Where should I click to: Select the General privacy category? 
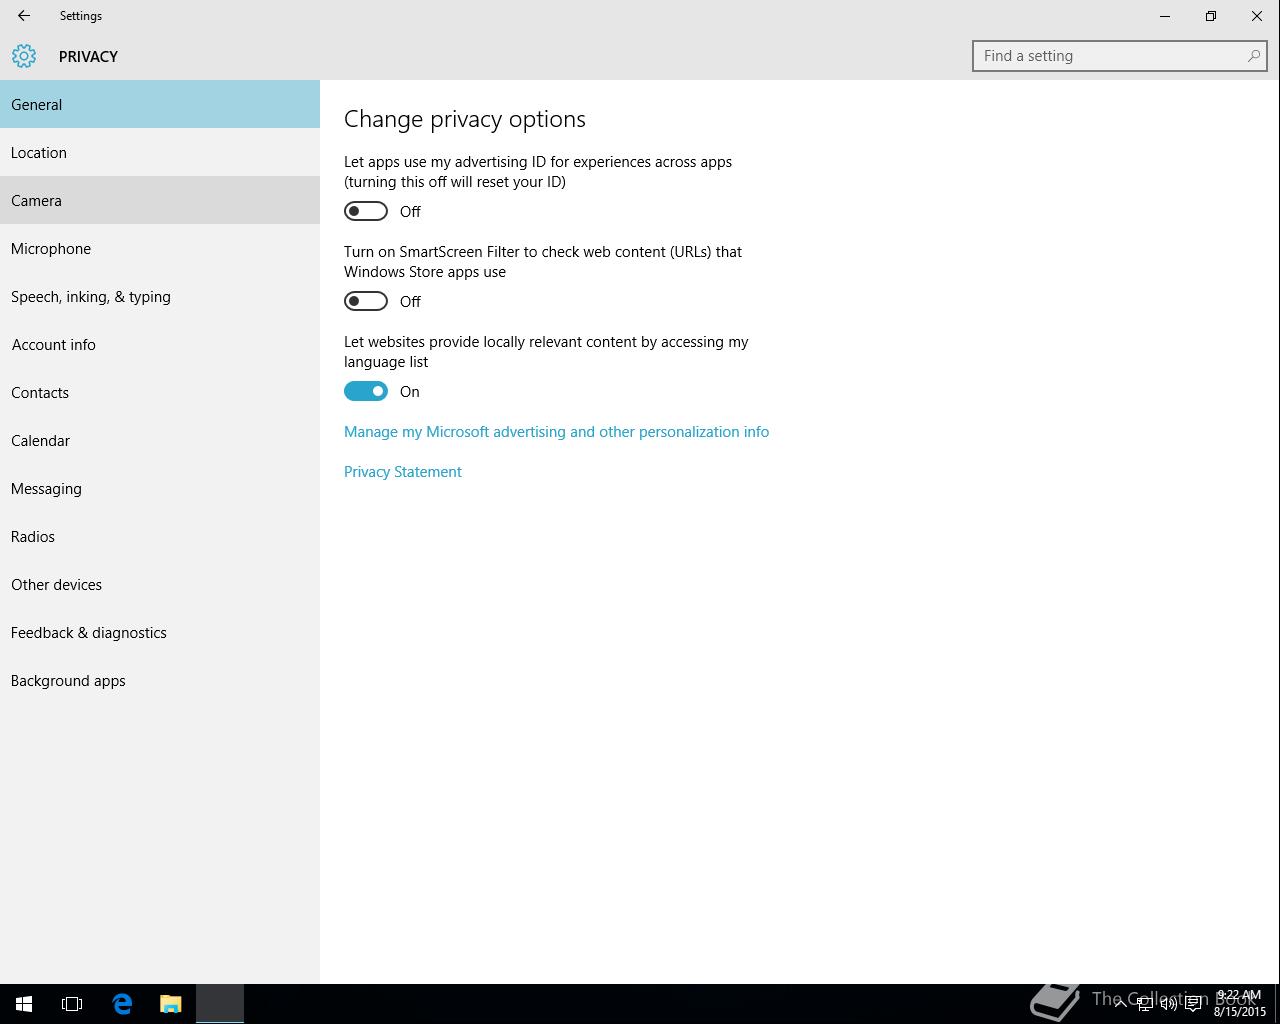click(x=160, y=104)
